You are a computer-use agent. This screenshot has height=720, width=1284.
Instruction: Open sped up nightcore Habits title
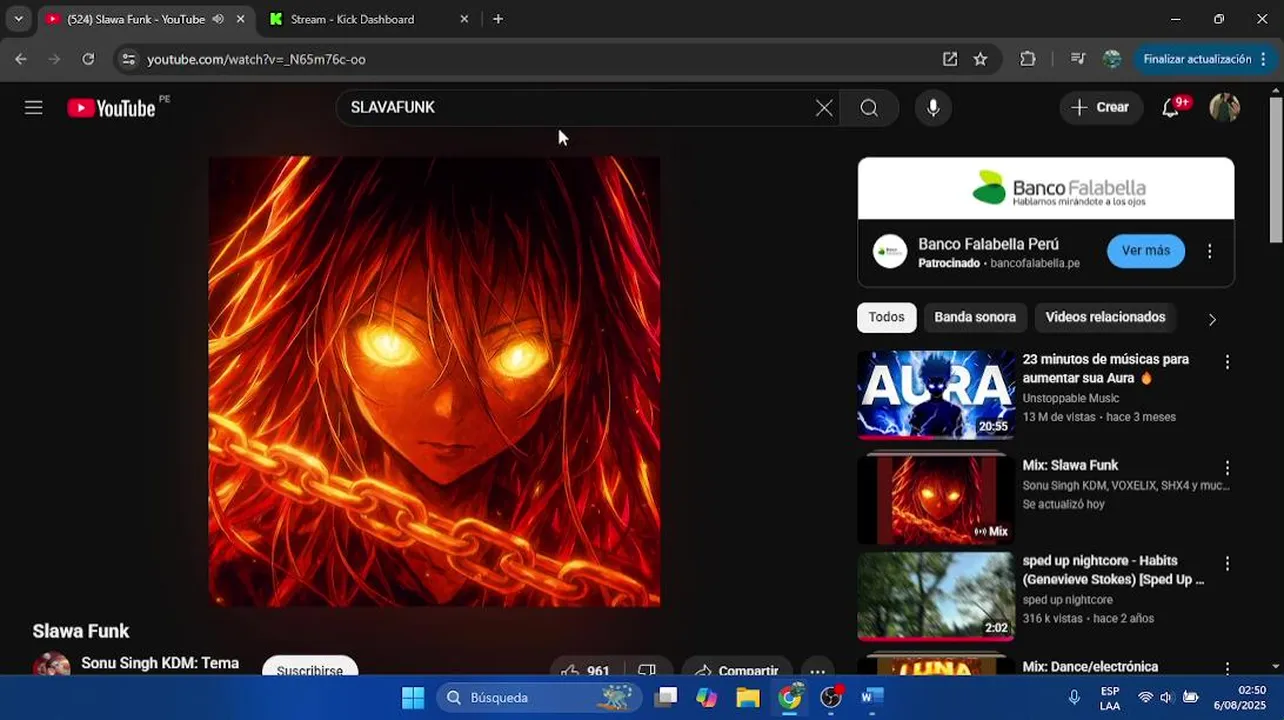1113,570
